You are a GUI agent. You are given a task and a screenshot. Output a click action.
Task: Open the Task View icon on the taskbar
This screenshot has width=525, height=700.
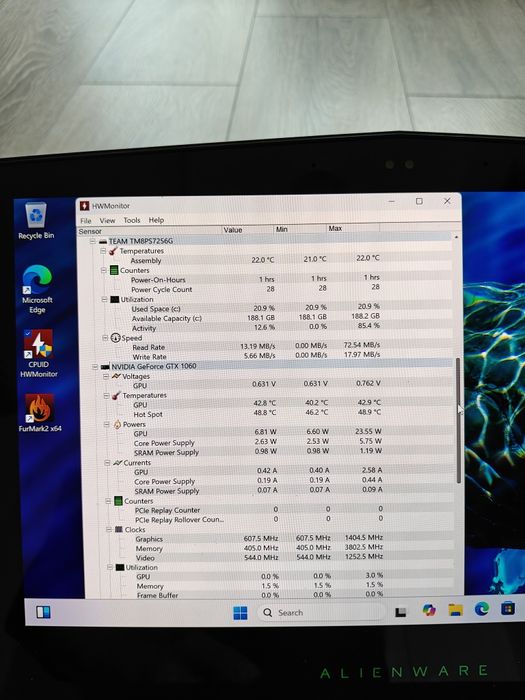pyautogui.click(x=400, y=612)
